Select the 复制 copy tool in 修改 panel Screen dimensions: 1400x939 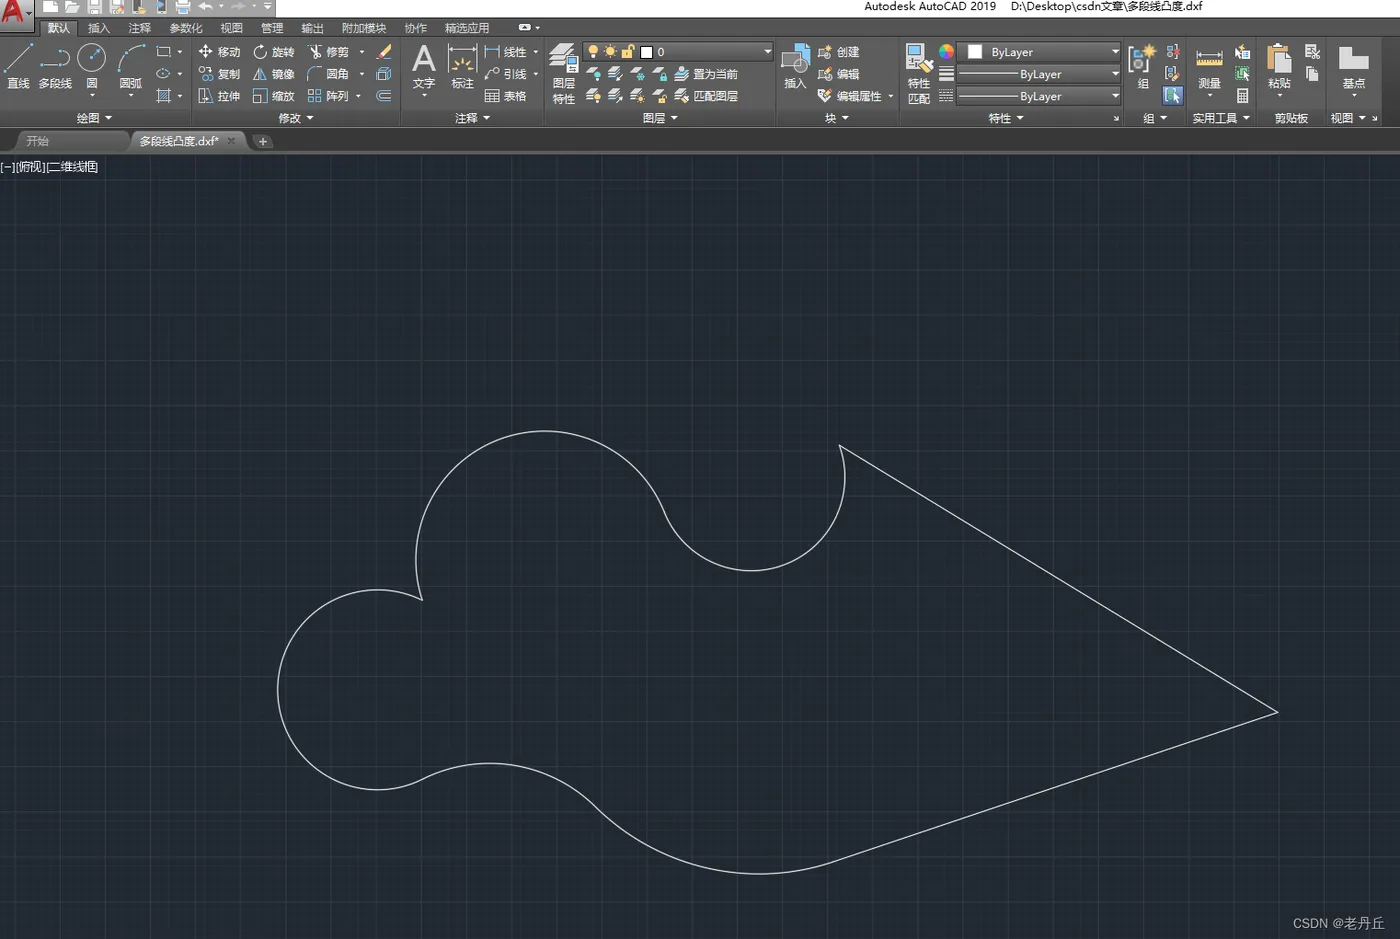[x=219, y=73]
